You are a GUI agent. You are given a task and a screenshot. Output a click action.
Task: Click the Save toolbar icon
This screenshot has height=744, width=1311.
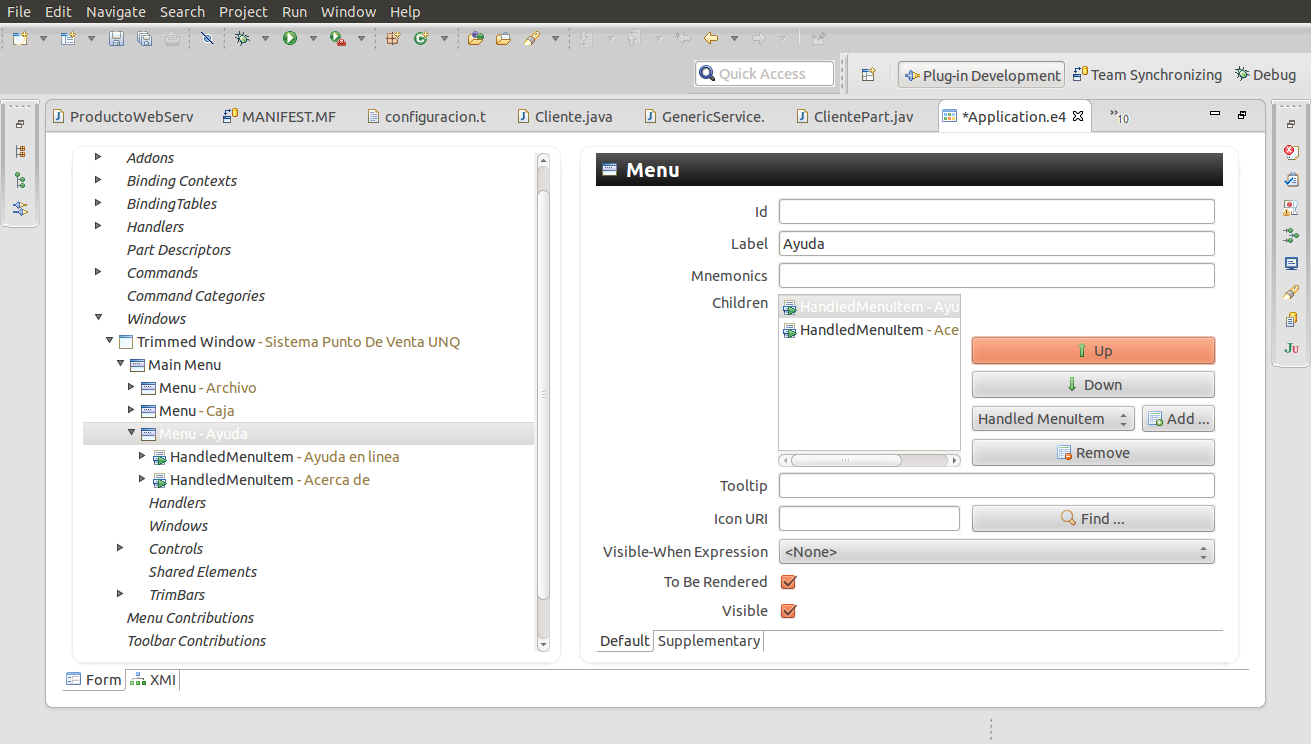pos(116,39)
